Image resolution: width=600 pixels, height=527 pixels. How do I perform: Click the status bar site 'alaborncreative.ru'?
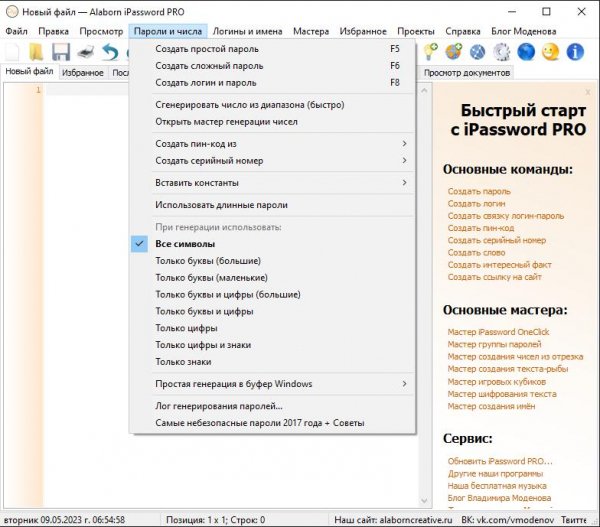point(416,520)
